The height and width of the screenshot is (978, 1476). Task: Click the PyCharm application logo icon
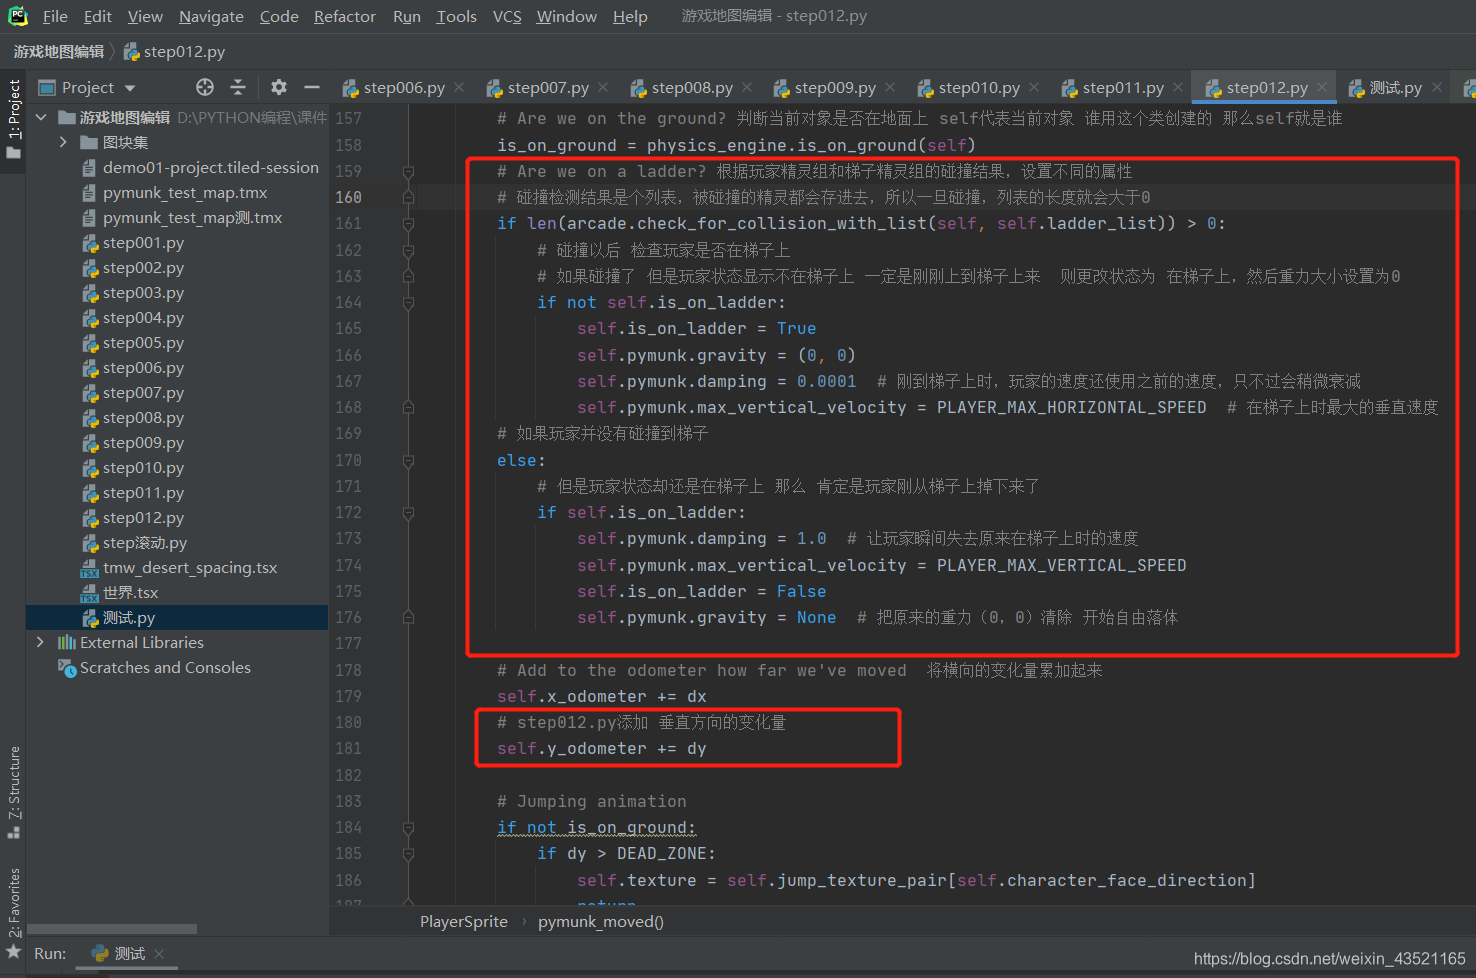[18, 16]
